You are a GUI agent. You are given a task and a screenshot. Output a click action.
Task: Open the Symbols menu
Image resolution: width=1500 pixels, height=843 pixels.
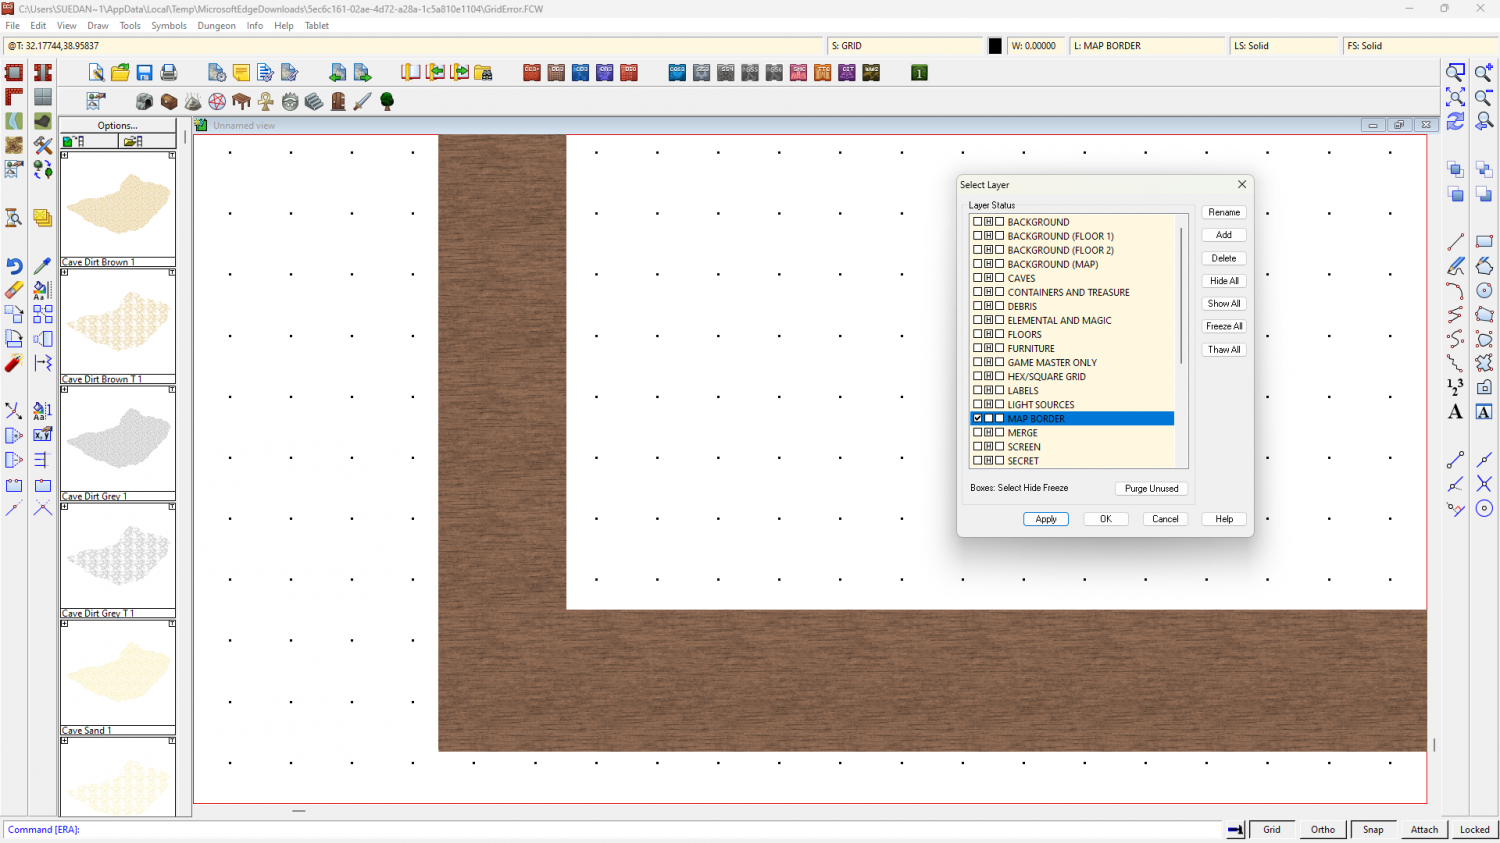tap(169, 26)
